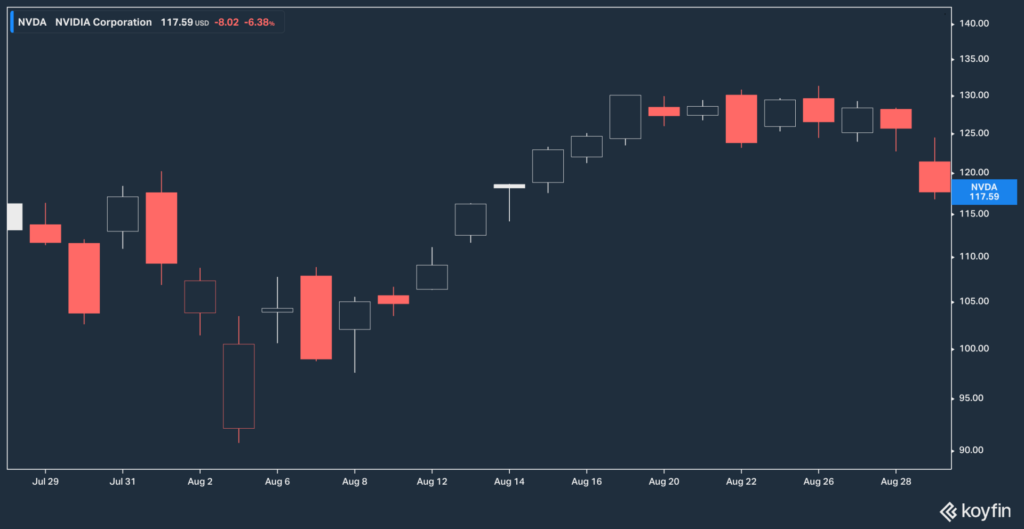Select the Jul 29 date label
Image resolution: width=1024 pixels, height=529 pixels.
click(x=46, y=481)
